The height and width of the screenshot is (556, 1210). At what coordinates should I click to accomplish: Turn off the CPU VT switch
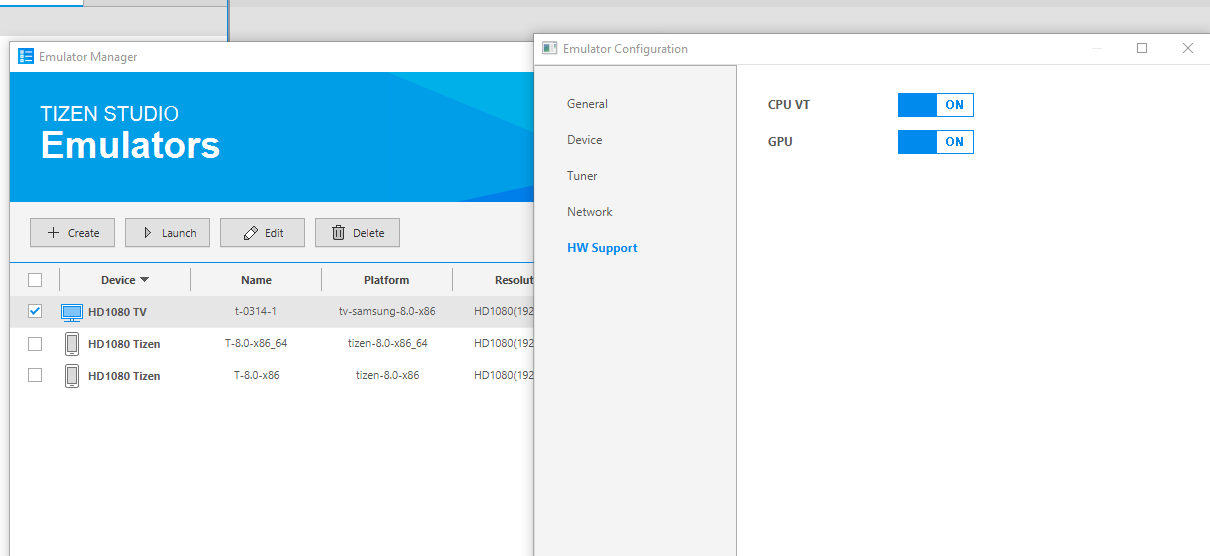pos(936,105)
